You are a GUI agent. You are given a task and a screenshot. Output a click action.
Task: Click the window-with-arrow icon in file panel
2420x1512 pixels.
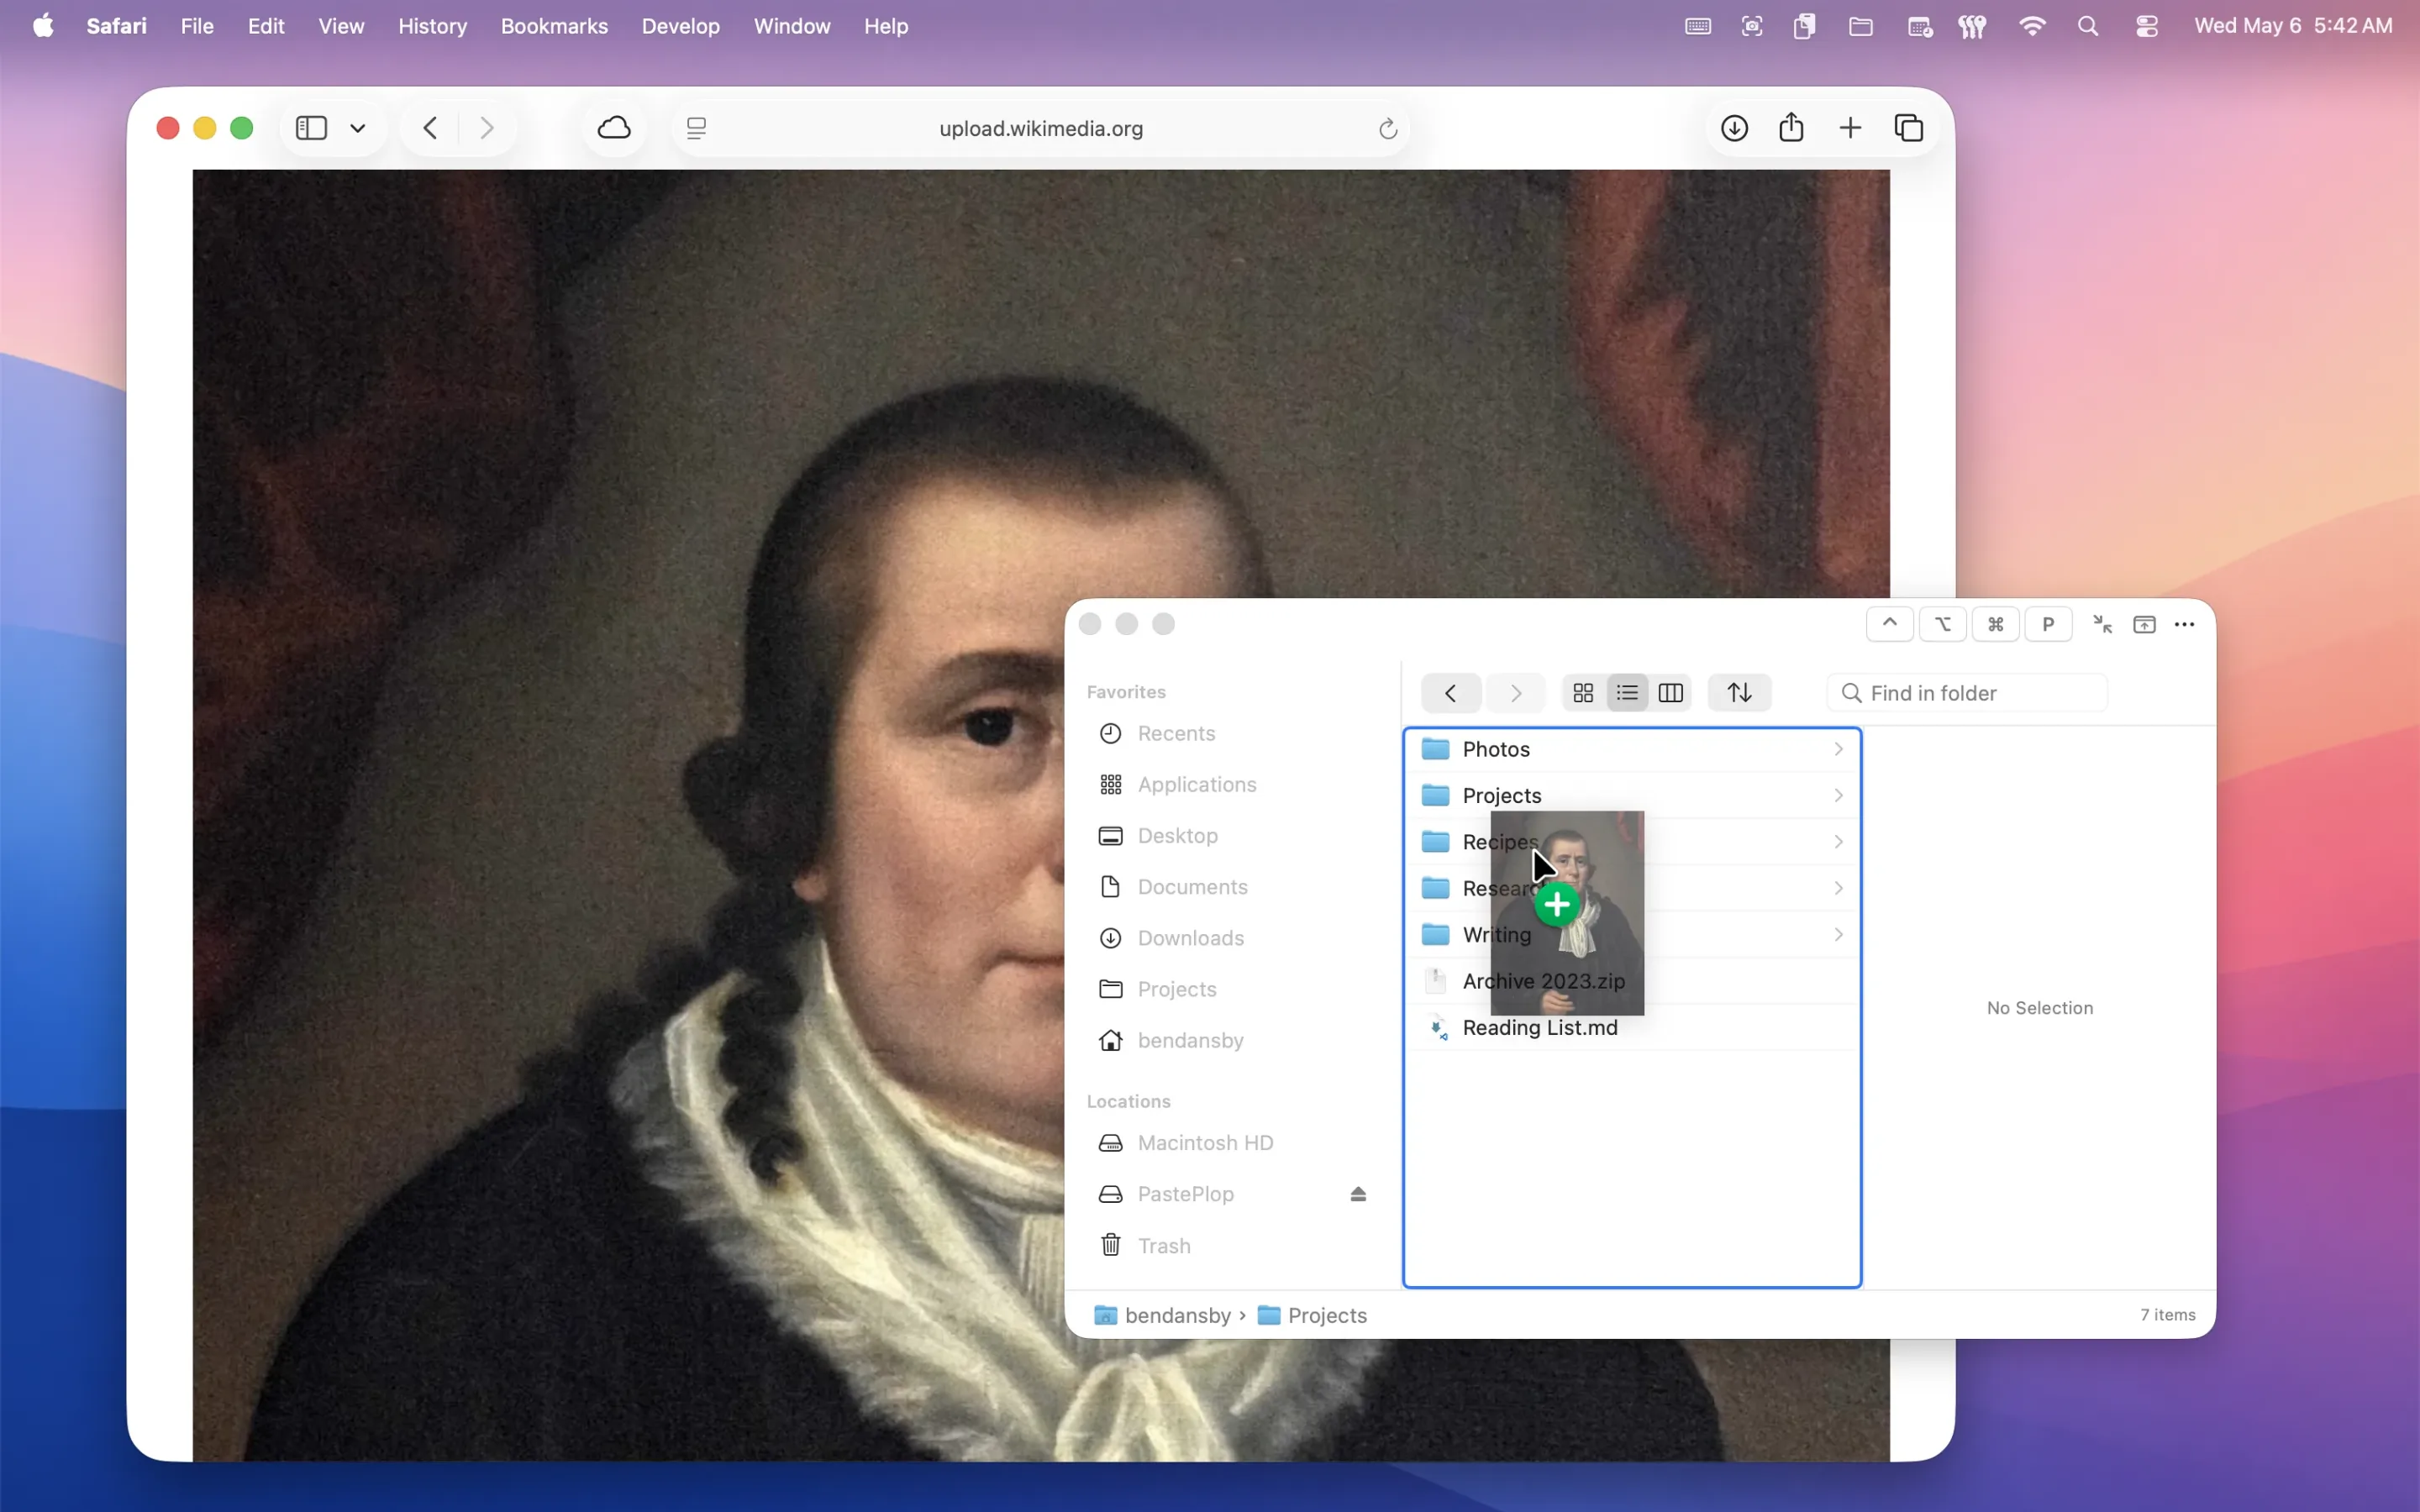tap(2144, 624)
